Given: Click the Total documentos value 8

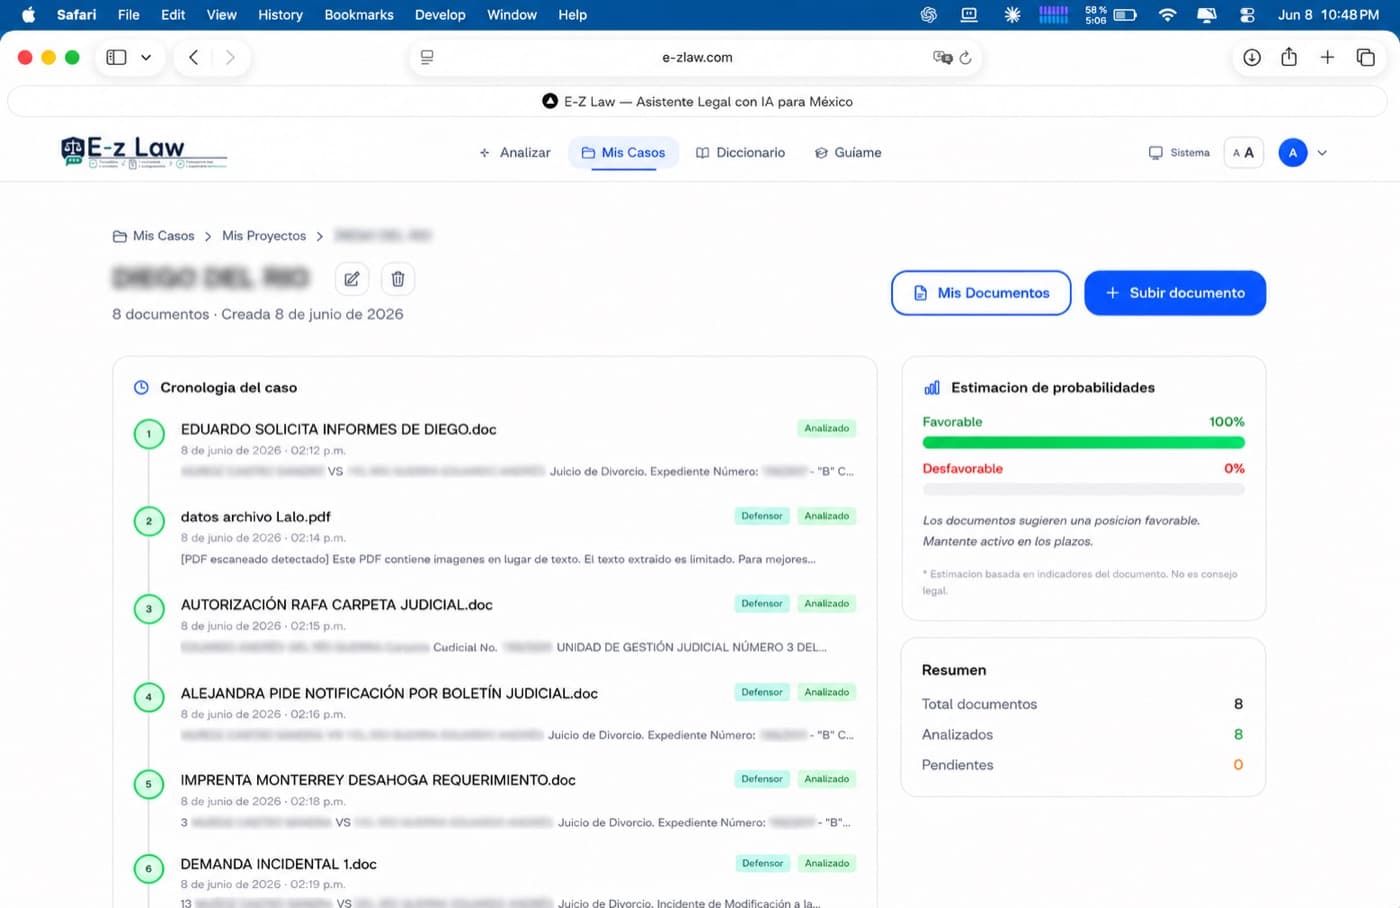Looking at the screenshot, I should coord(1238,704).
